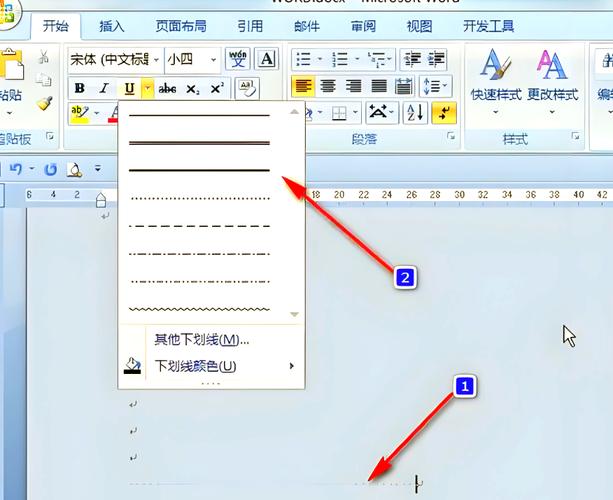Click Decrease Indent icon
Image resolution: width=613 pixels, height=500 pixels.
tap(412, 59)
